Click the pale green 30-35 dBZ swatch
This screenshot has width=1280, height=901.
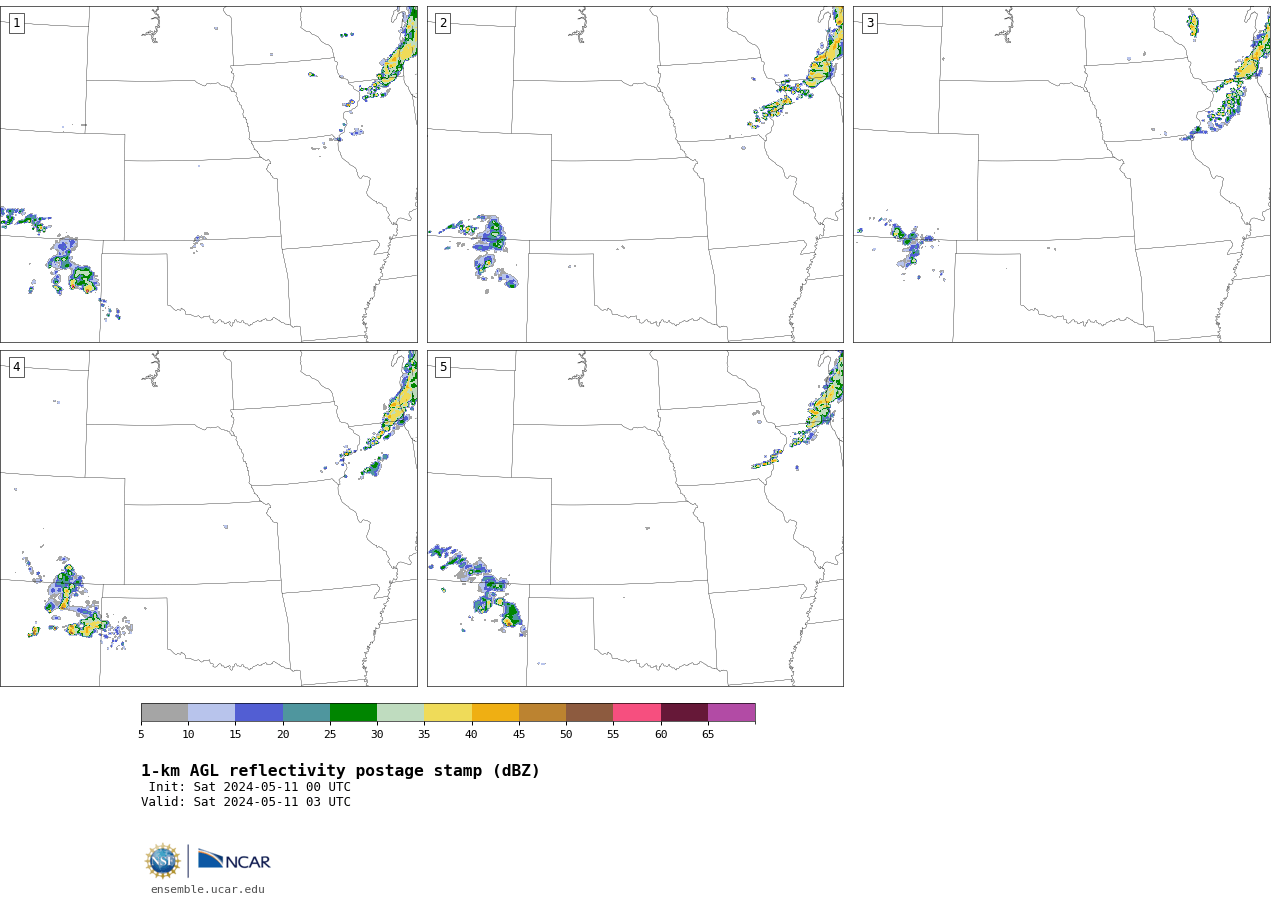point(401,713)
